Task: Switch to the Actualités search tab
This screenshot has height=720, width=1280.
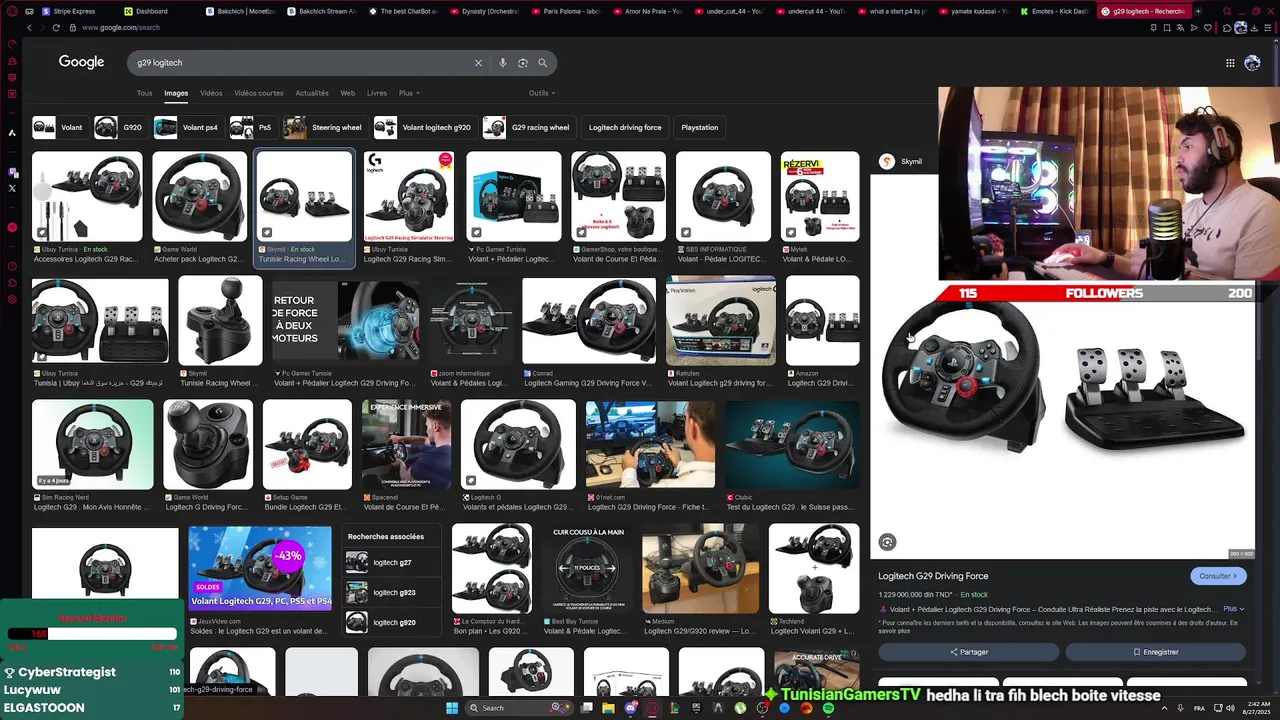Action: point(312,93)
